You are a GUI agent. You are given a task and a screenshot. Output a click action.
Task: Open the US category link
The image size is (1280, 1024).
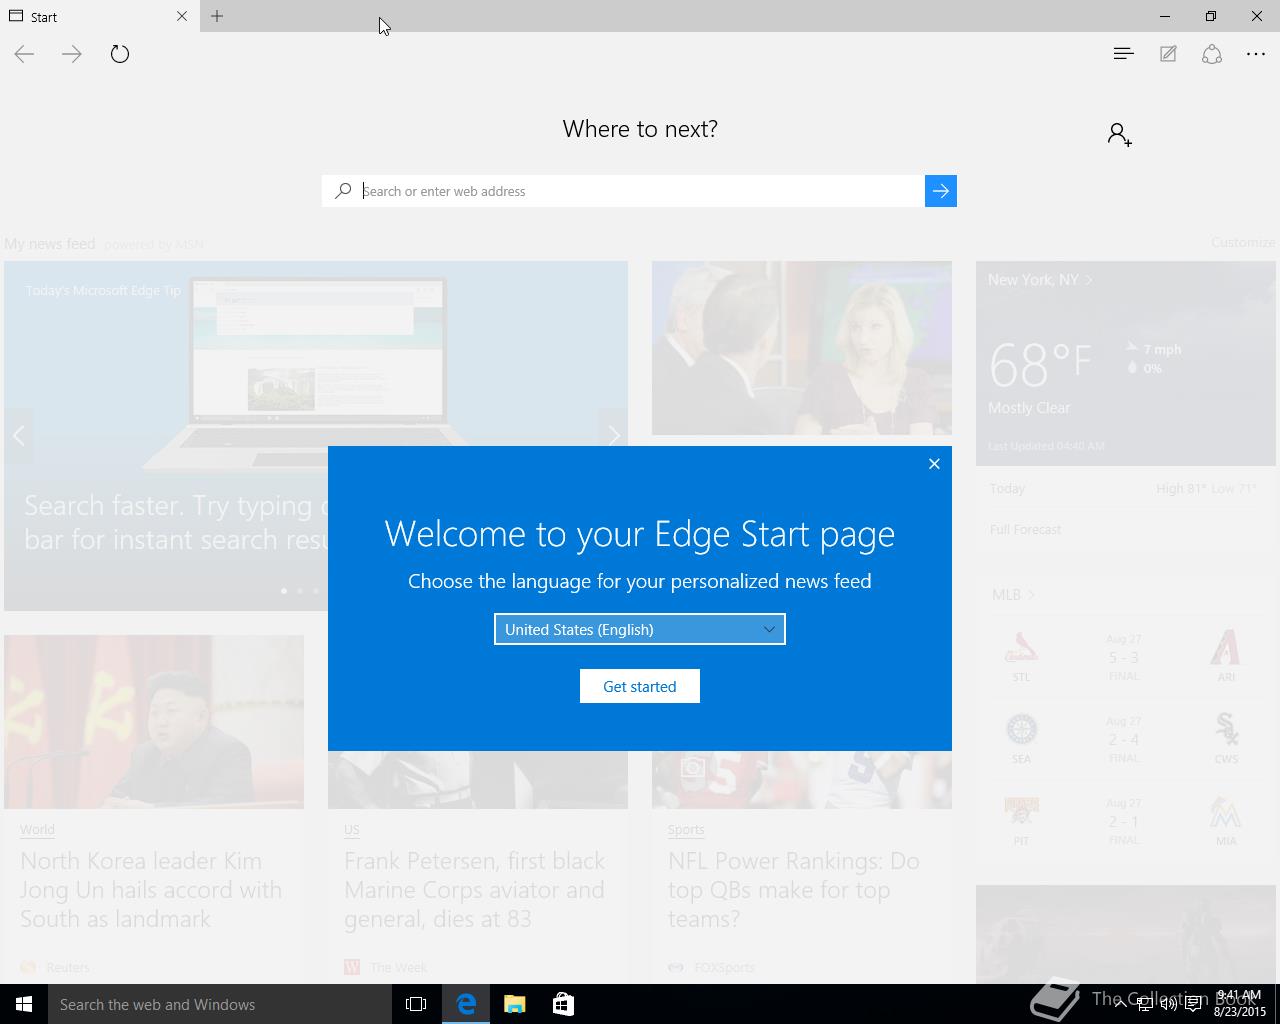(352, 829)
